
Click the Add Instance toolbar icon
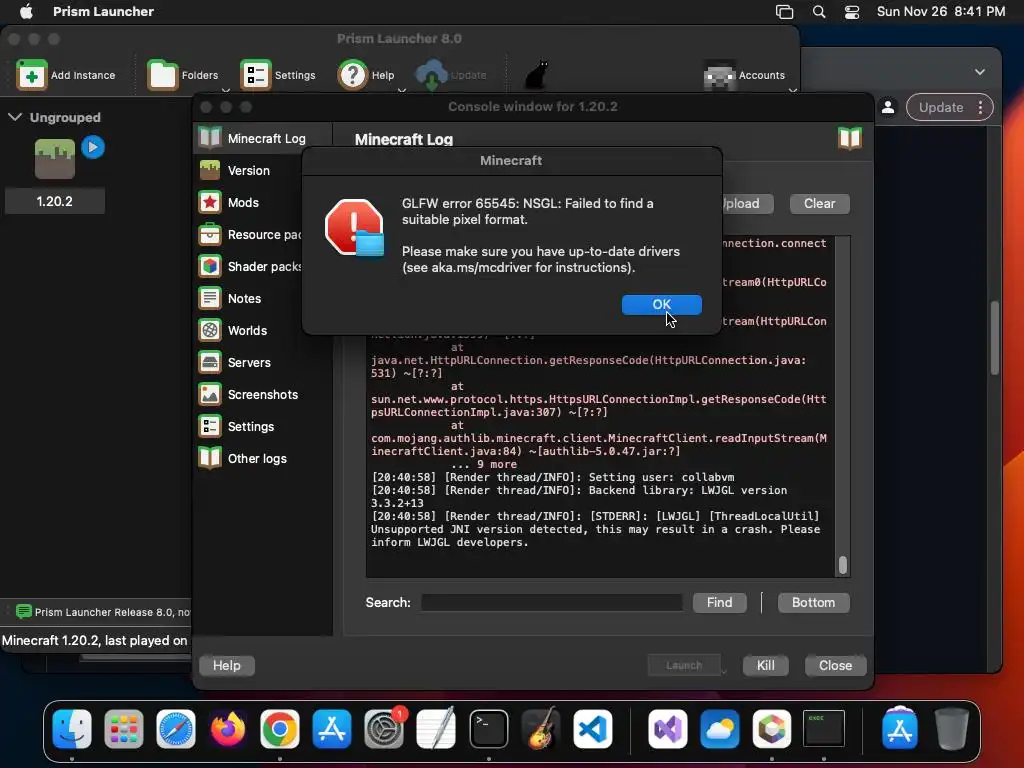(x=31, y=74)
